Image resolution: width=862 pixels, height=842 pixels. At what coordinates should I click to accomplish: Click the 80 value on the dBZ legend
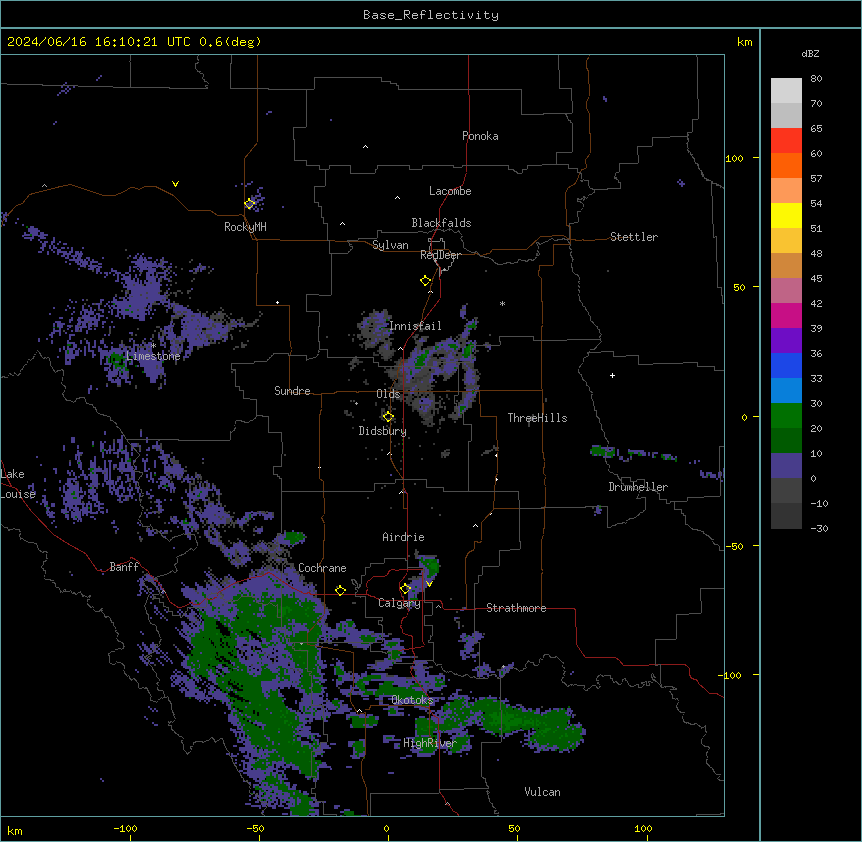[816, 78]
